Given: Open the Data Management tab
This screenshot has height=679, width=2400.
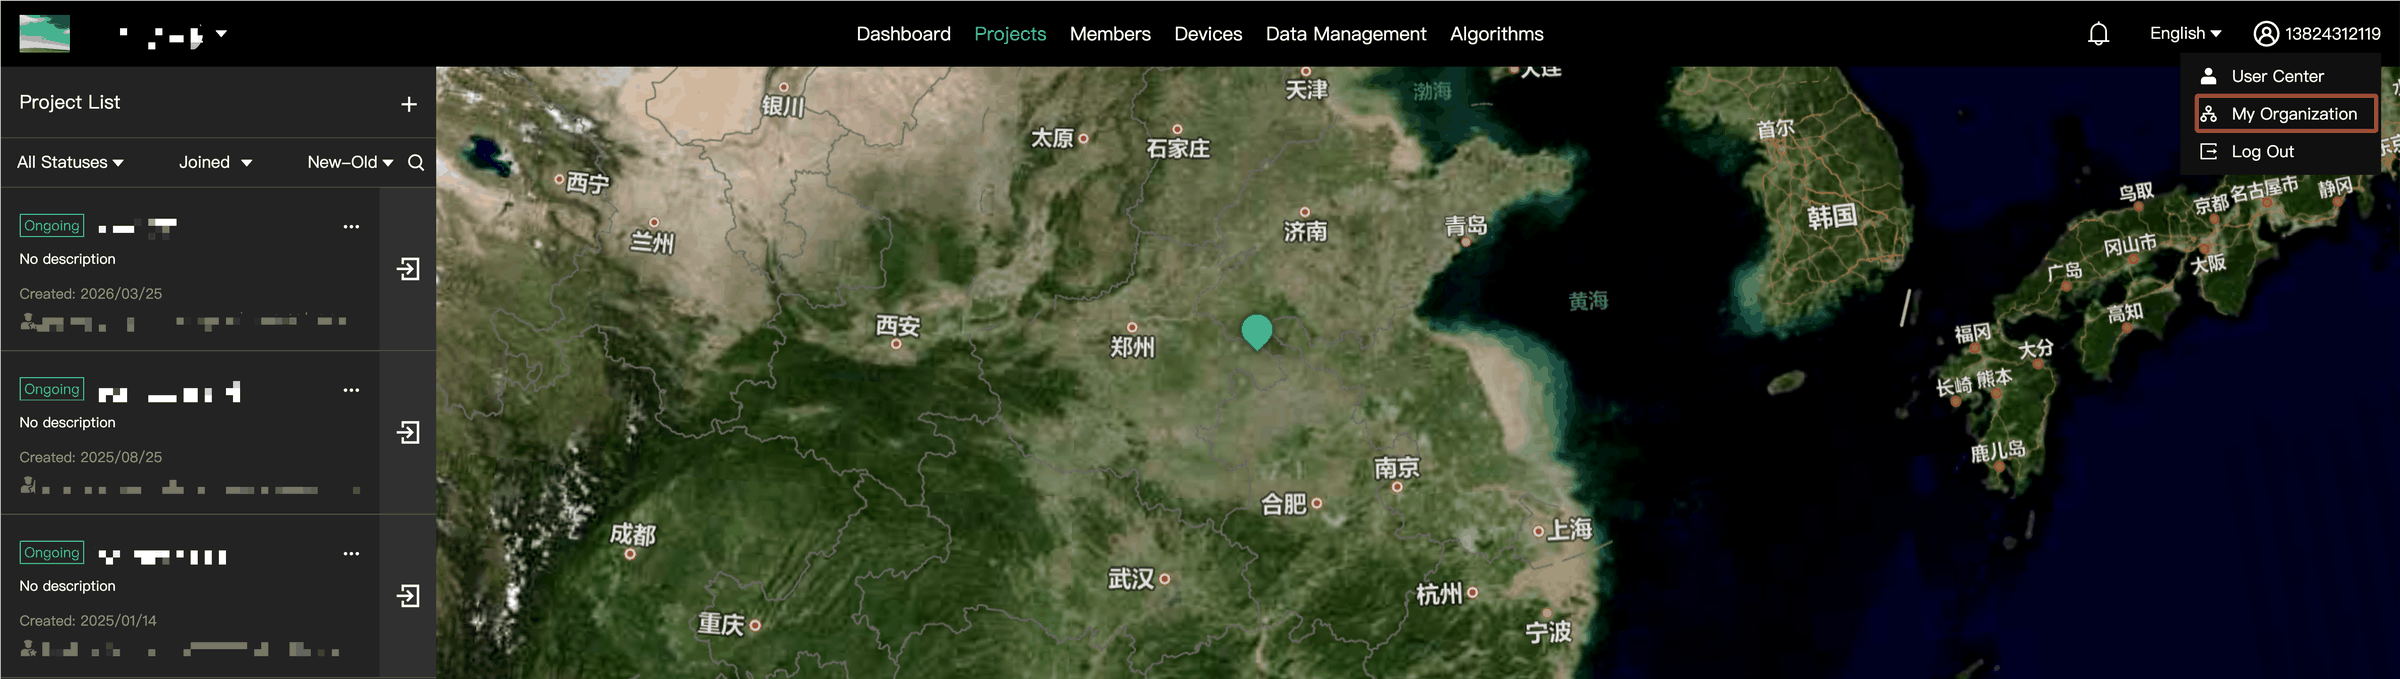Looking at the screenshot, I should click(x=1346, y=34).
